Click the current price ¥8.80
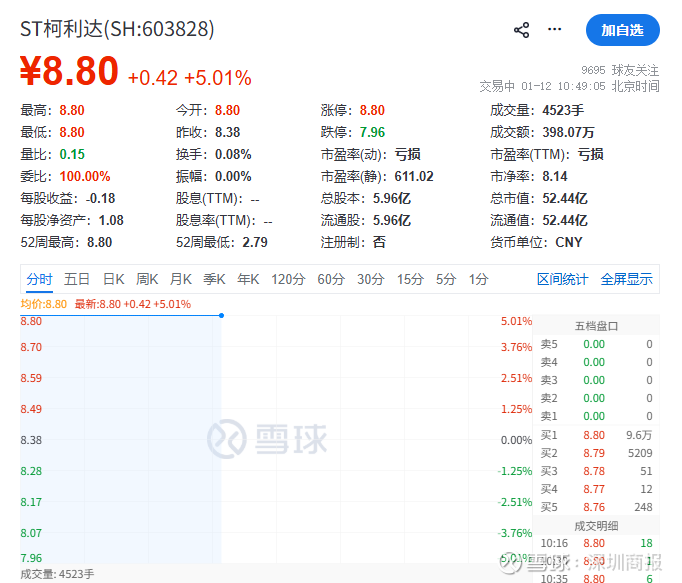 tap(69, 71)
